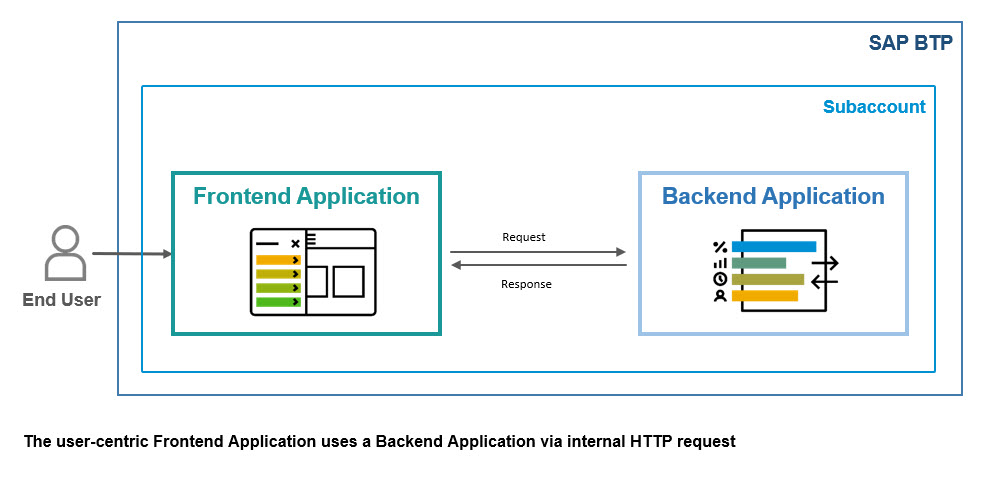Click the left-pointing arrow in backend icon

tap(825, 282)
